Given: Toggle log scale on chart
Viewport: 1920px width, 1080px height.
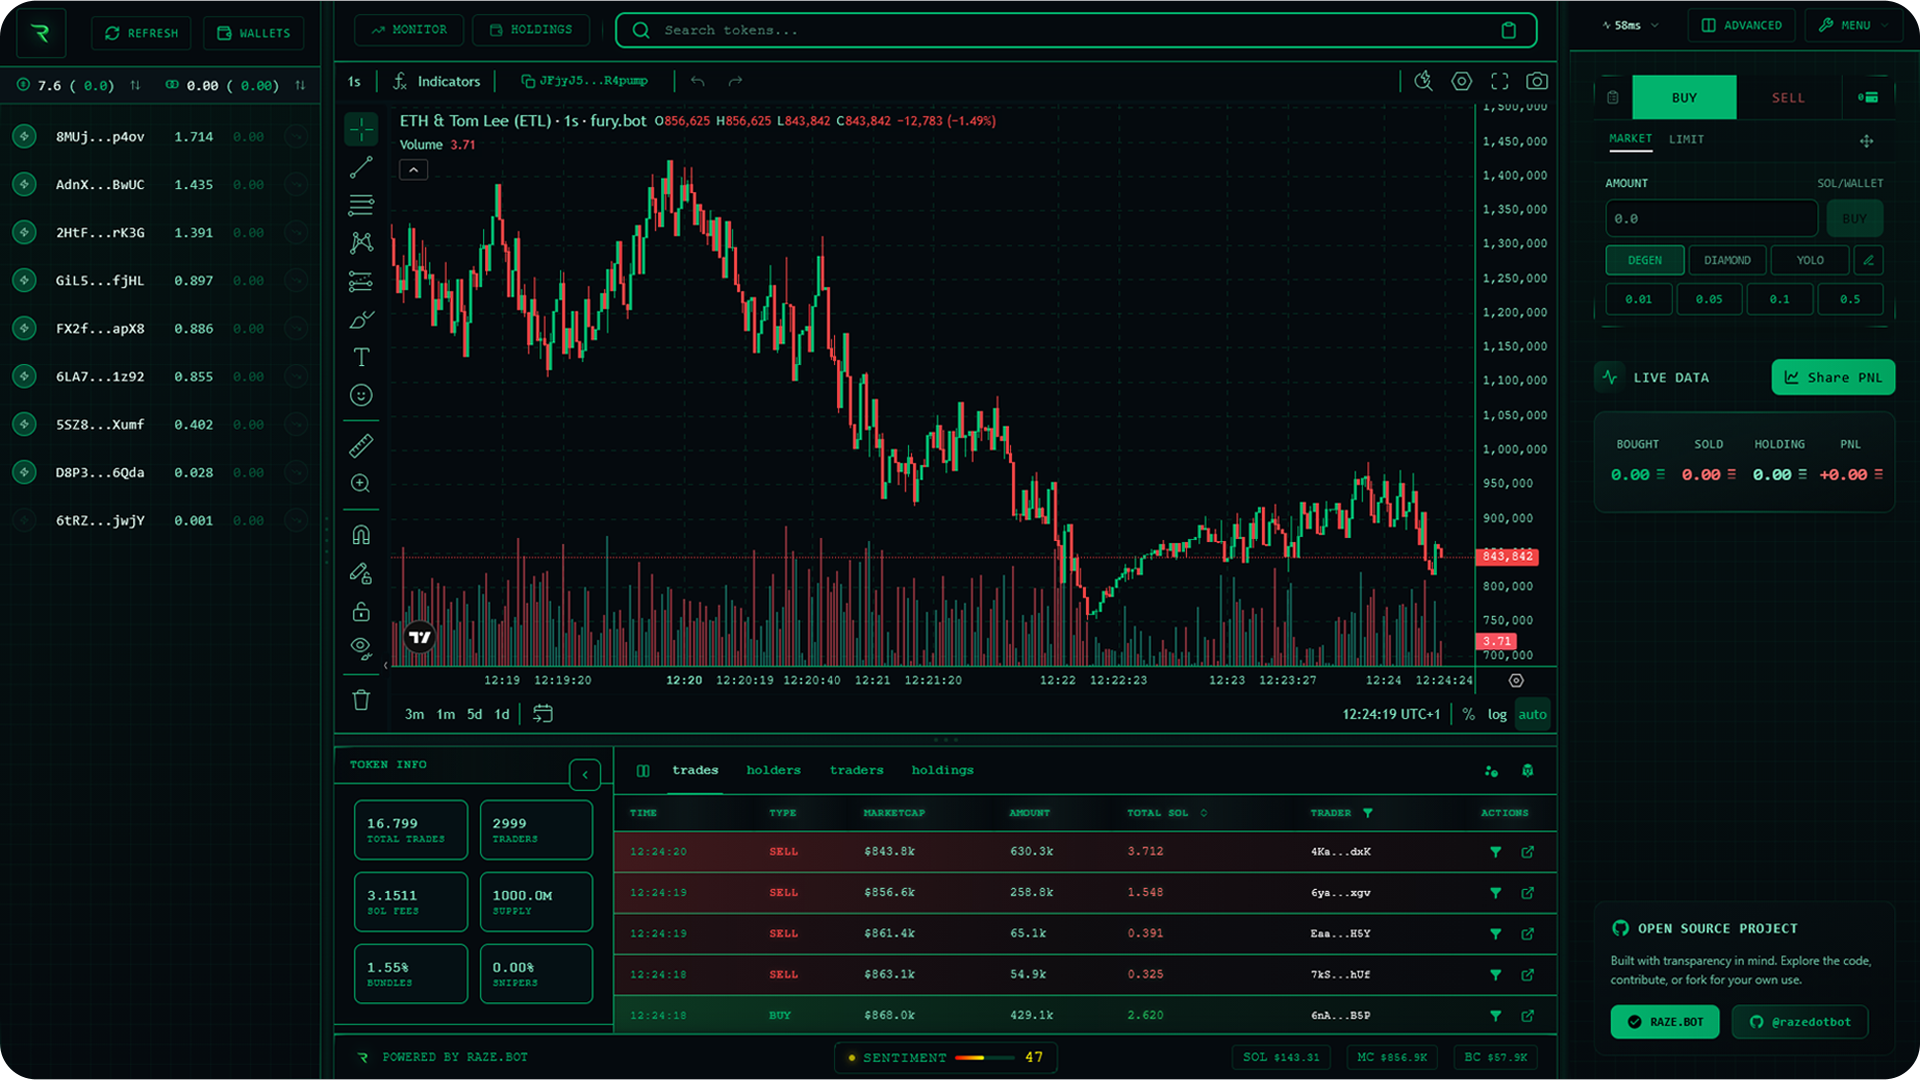Looking at the screenshot, I should click(1496, 714).
